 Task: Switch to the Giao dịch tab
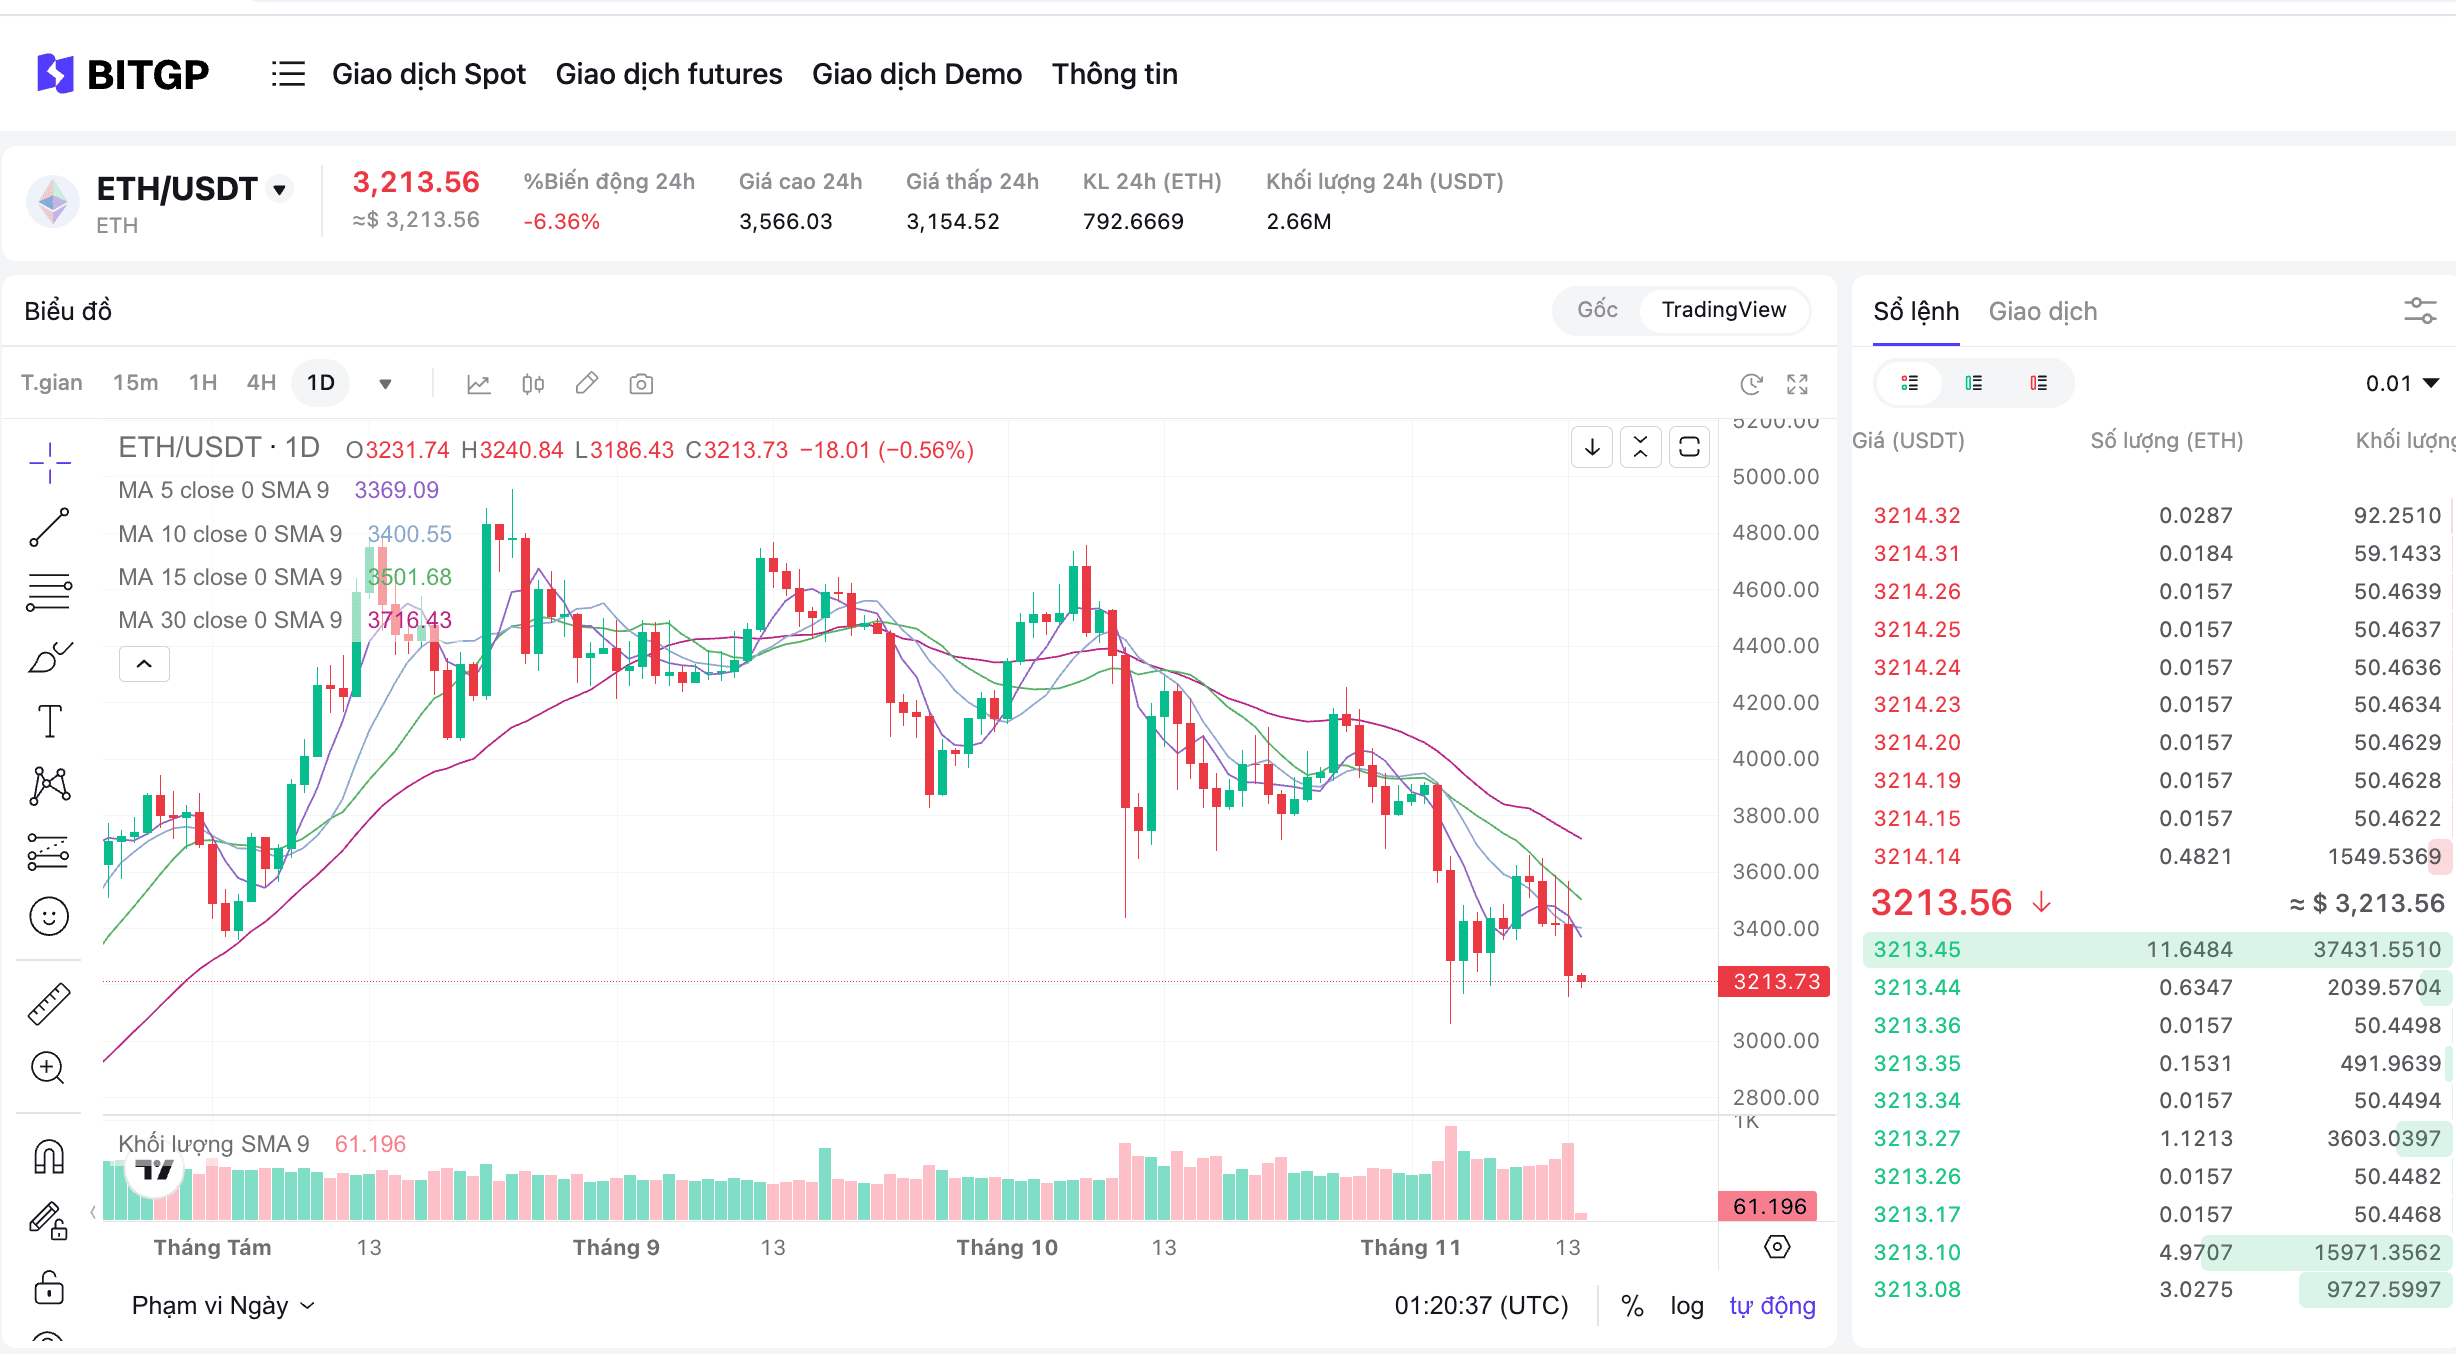(x=2042, y=311)
